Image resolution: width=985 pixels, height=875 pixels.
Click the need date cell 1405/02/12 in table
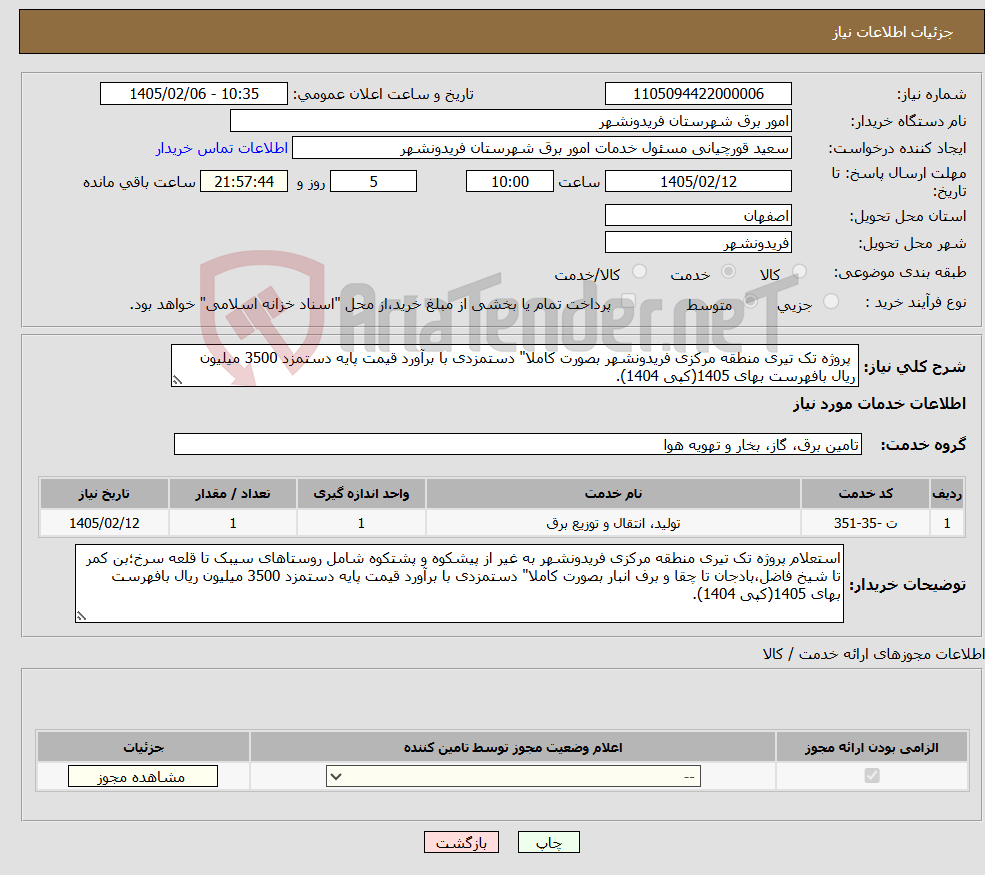pos(104,523)
